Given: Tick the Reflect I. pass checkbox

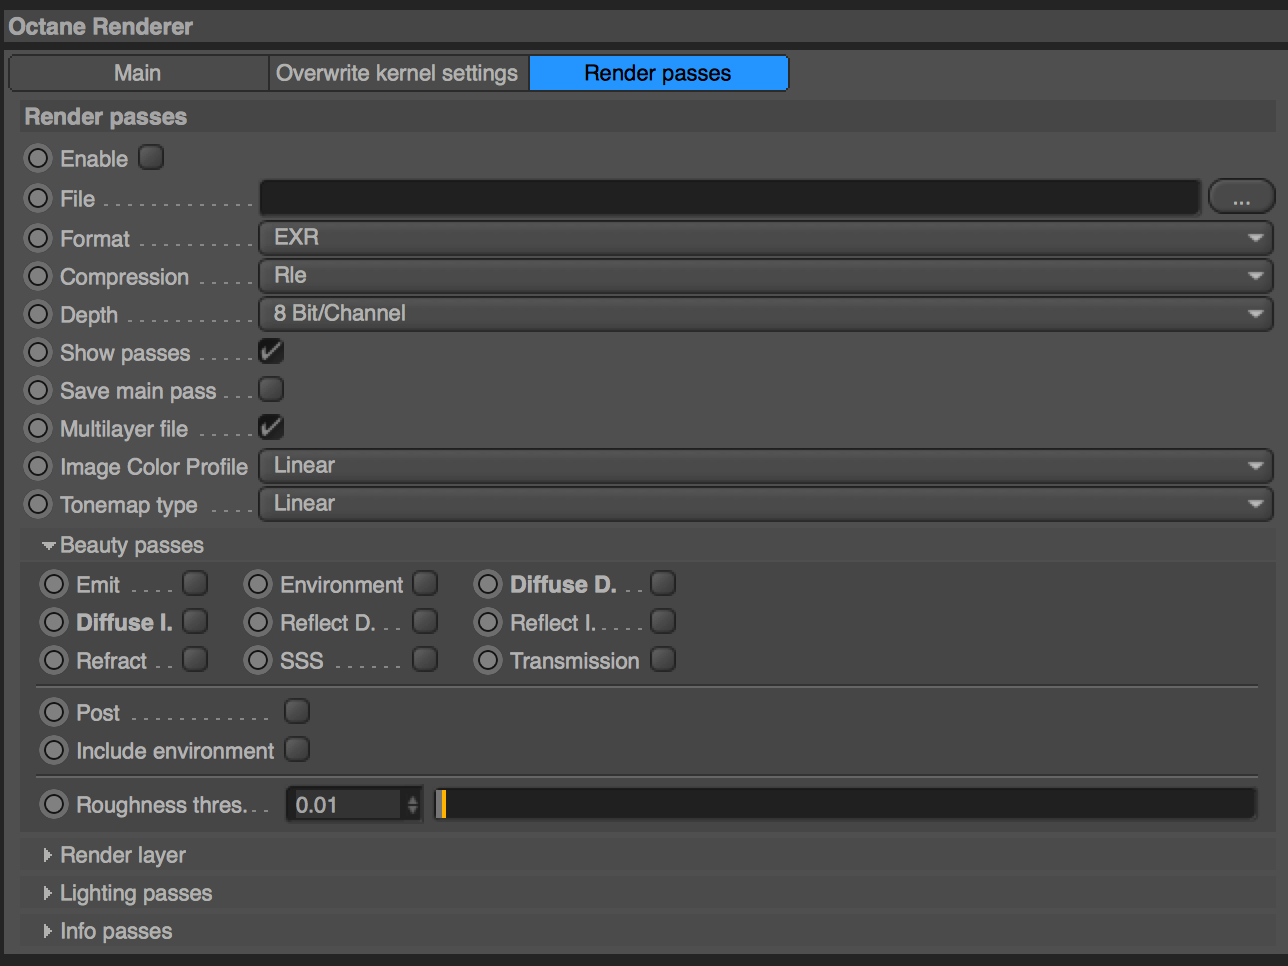Looking at the screenshot, I should pyautogui.click(x=663, y=621).
